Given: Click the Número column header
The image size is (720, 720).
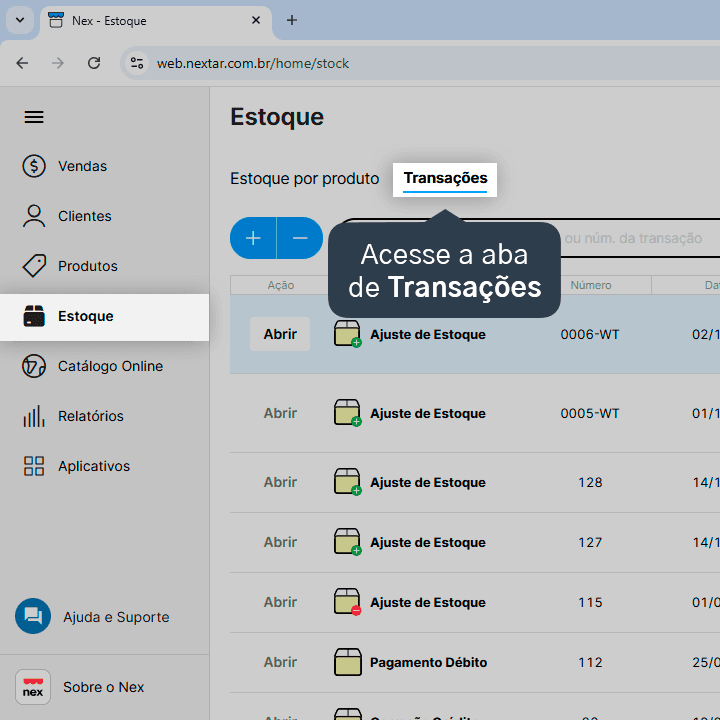Looking at the screenshot, I should (591, 285).
